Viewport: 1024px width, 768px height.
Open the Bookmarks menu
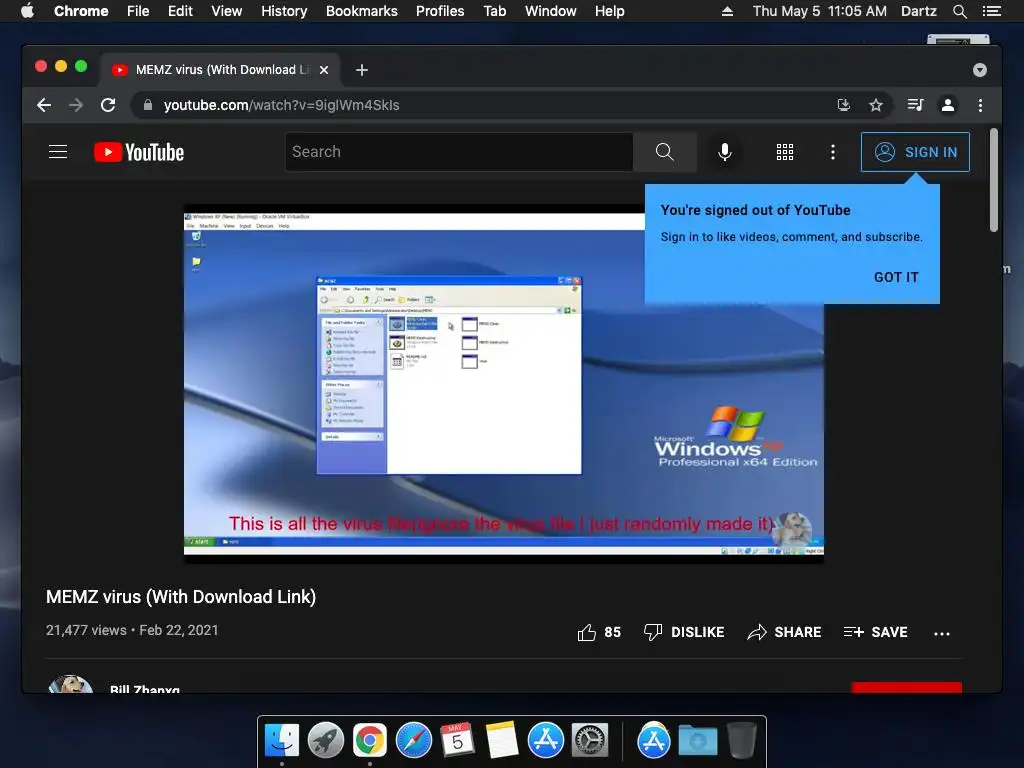pos(362,11)
